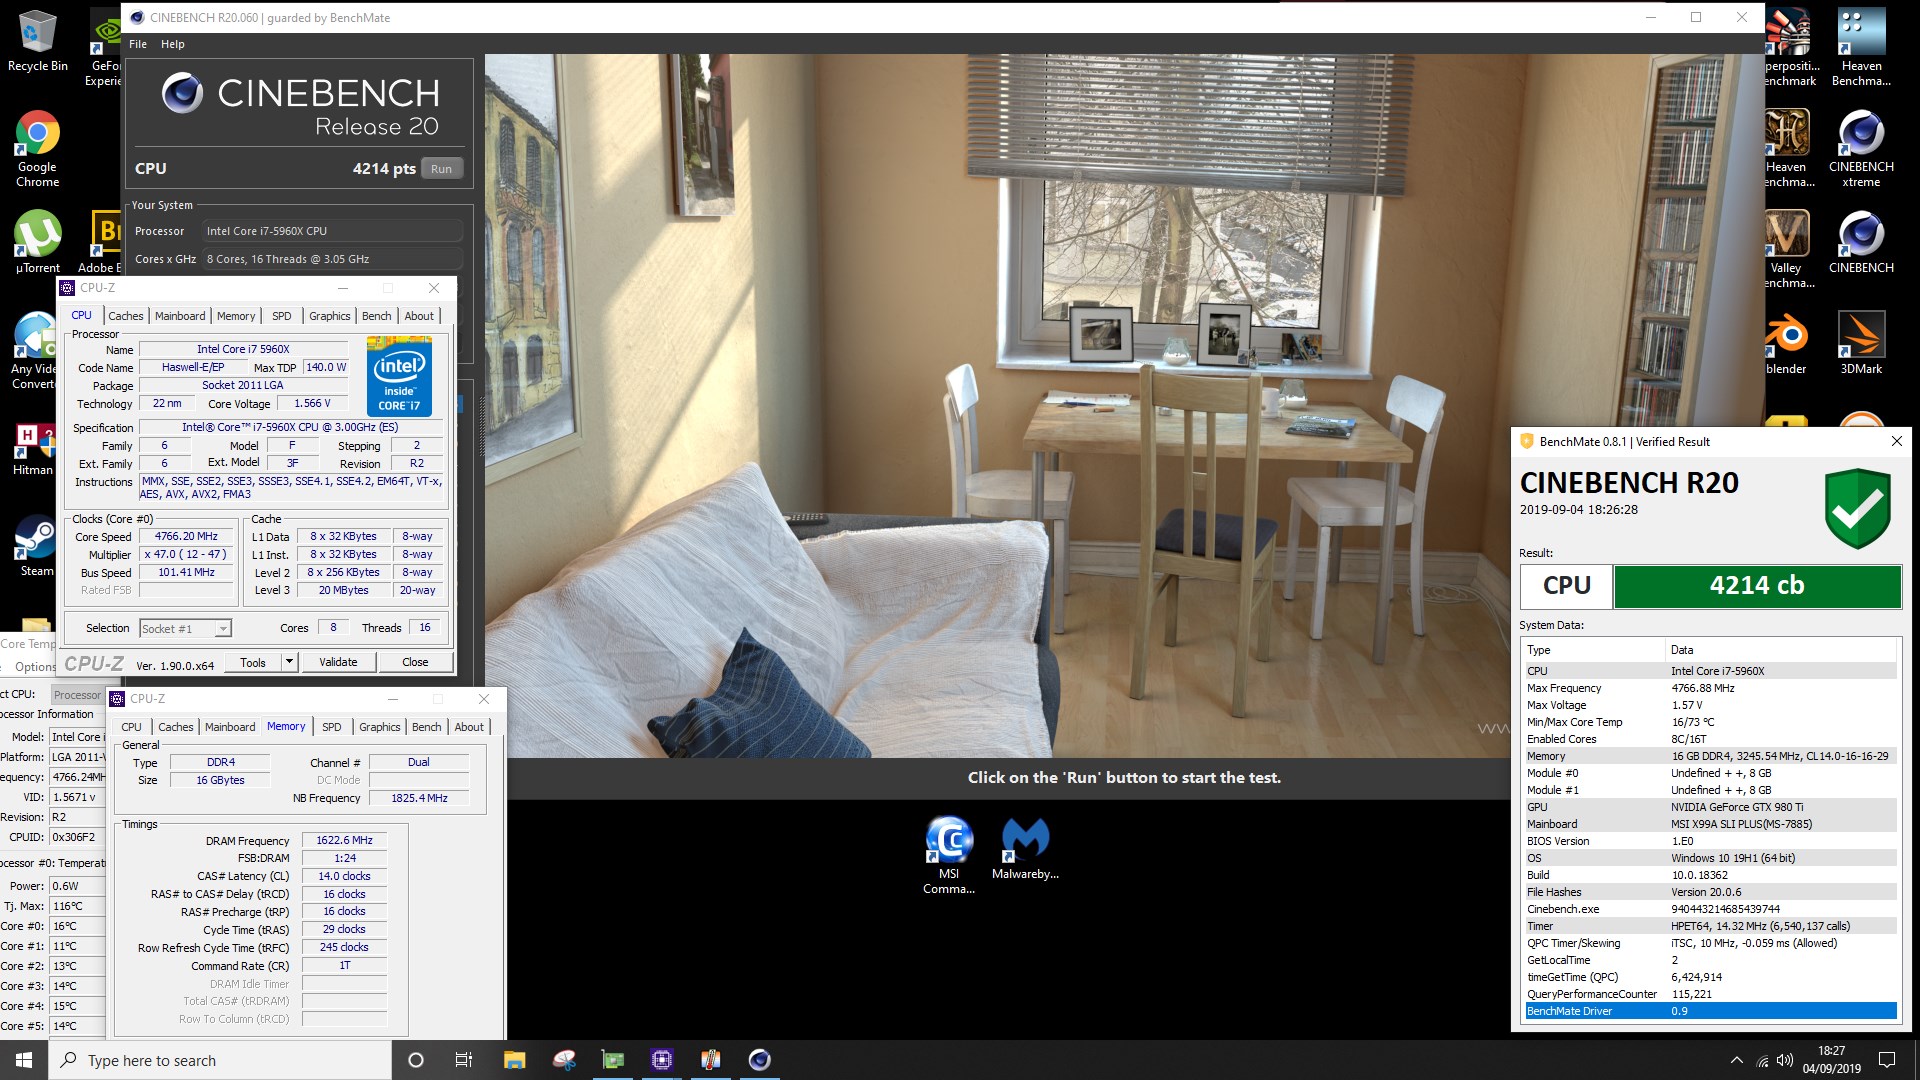Open the Recycle Bin desktop icon

[37, 41]
